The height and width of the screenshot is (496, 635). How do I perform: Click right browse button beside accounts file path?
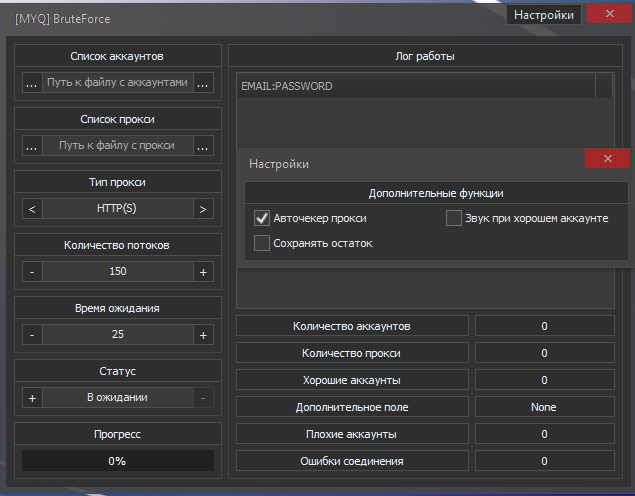click(x=203, y=84)
